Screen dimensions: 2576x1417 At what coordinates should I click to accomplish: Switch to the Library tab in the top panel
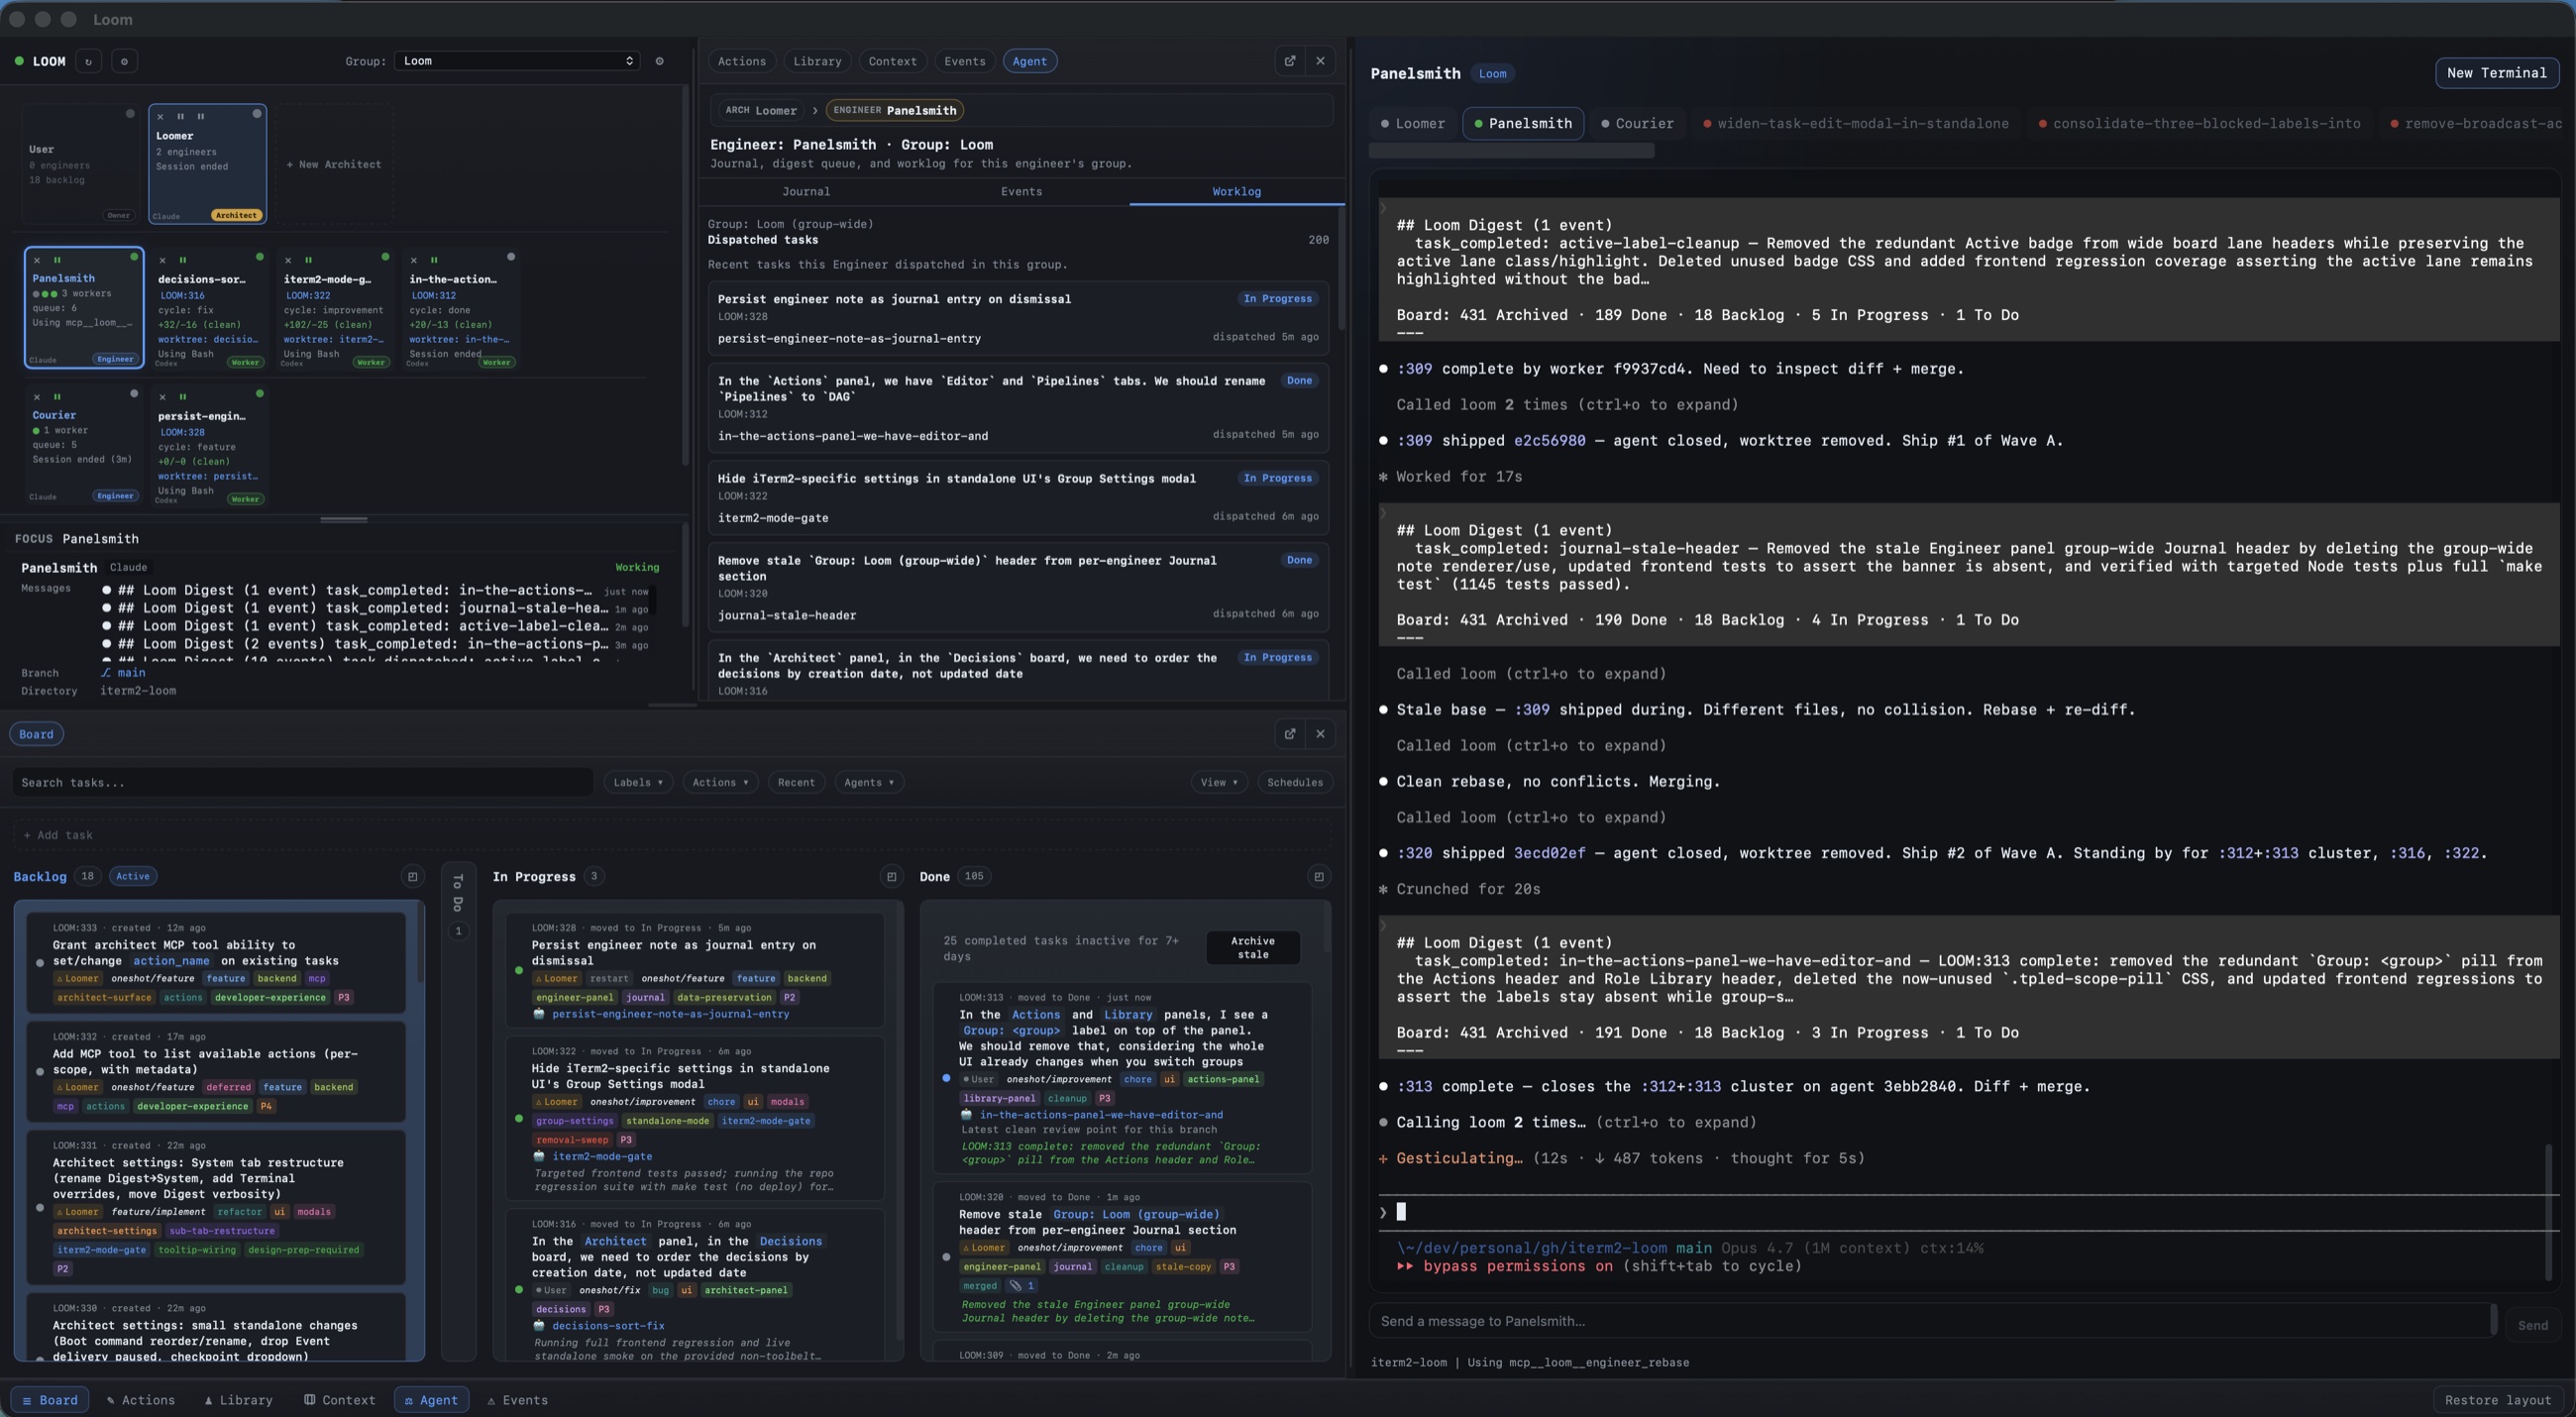817,61
